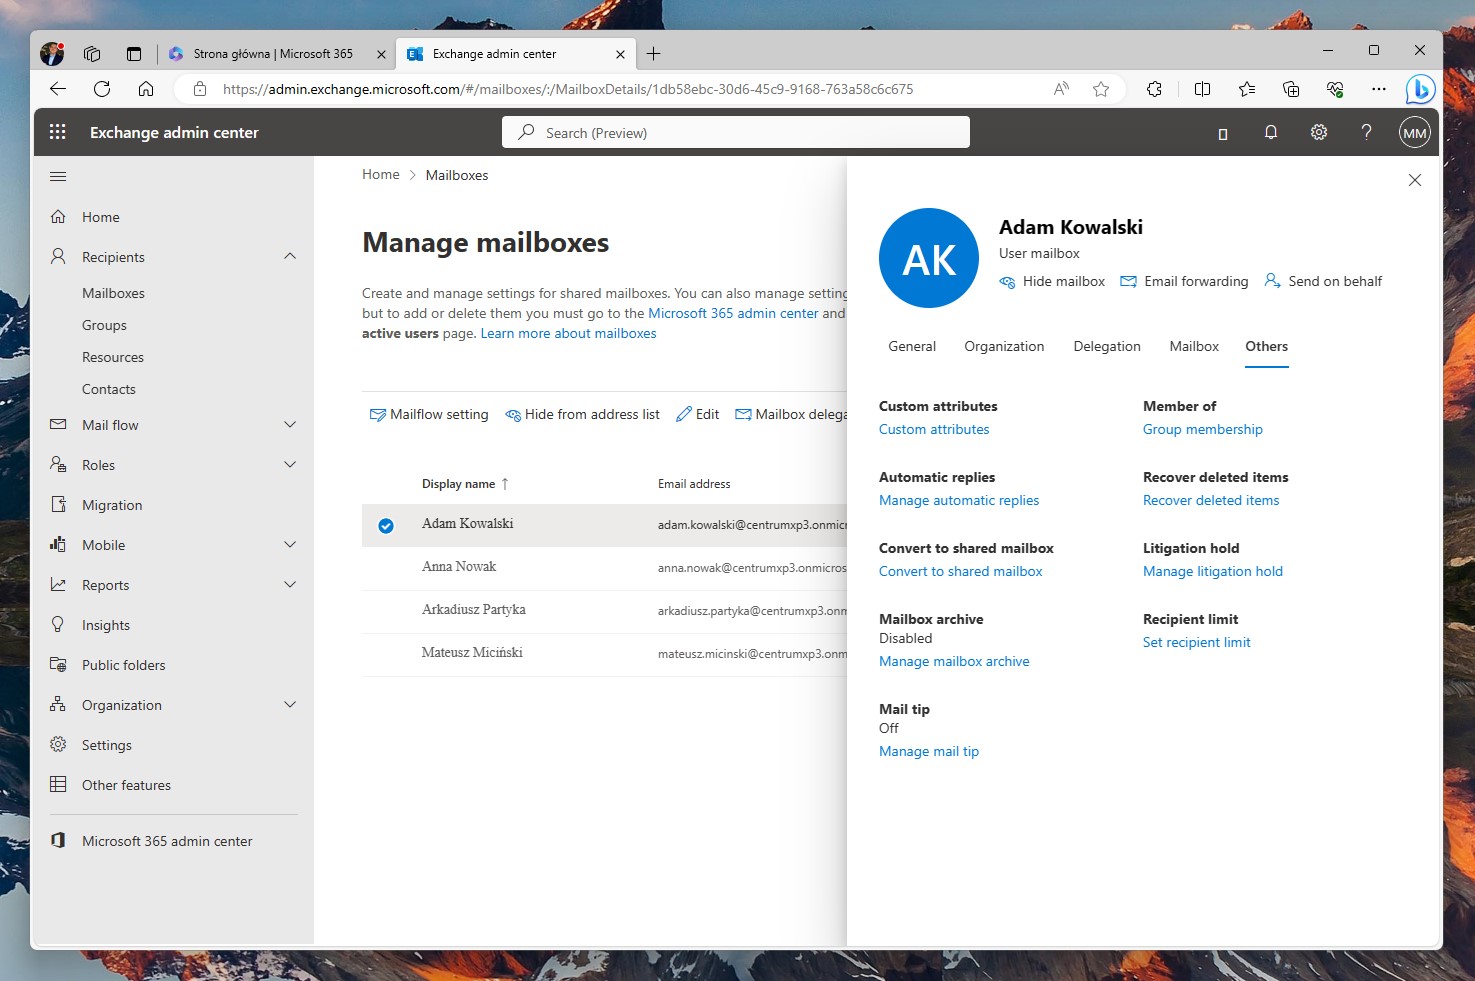Open the app launcher waffle icon
Viewport: 1475px width, 981px height.
tap(58, 132)
